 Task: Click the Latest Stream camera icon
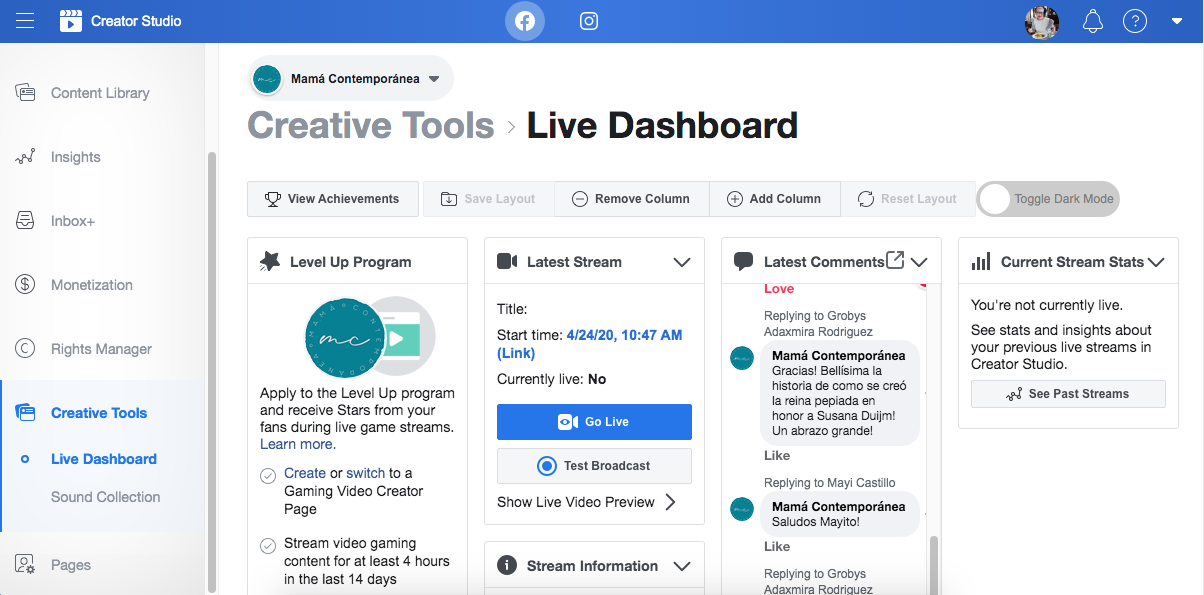pos(507,262)
